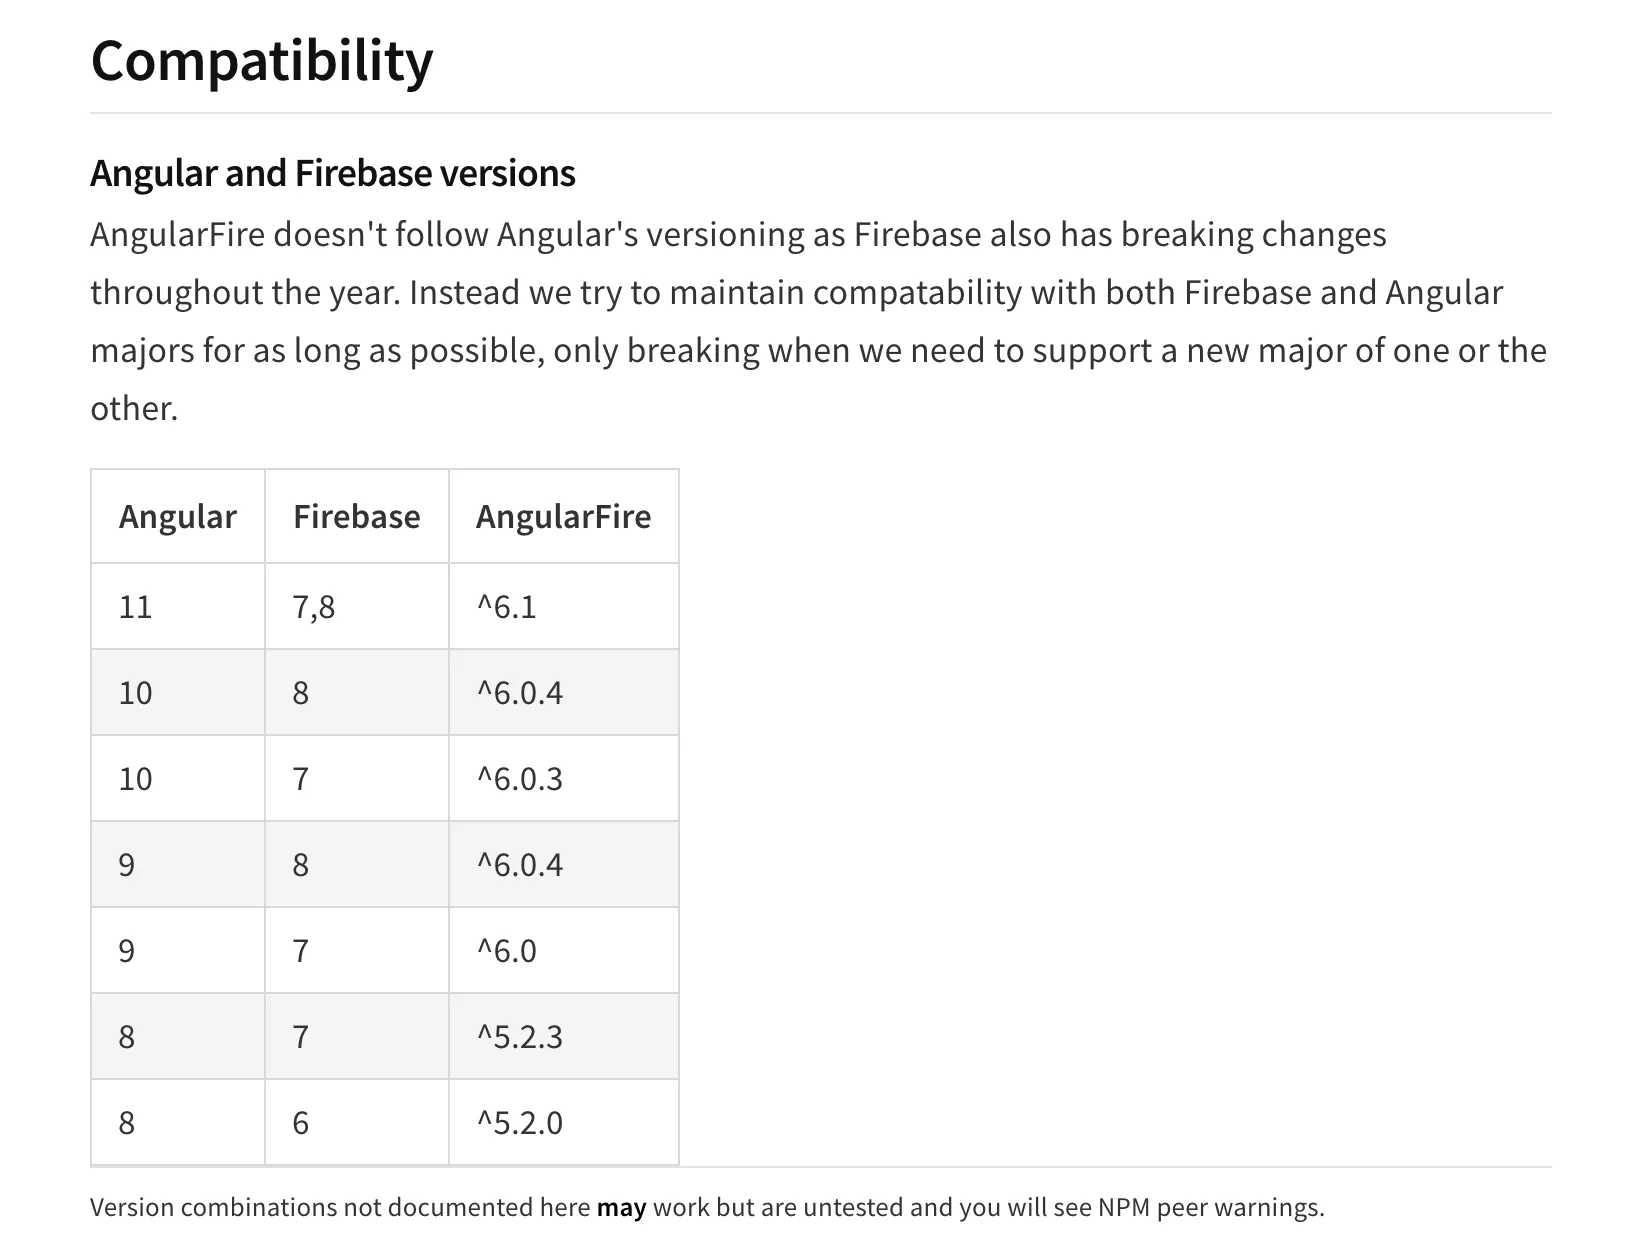
Task: Click the ^6.0.3 version cell
Action: 520,779
